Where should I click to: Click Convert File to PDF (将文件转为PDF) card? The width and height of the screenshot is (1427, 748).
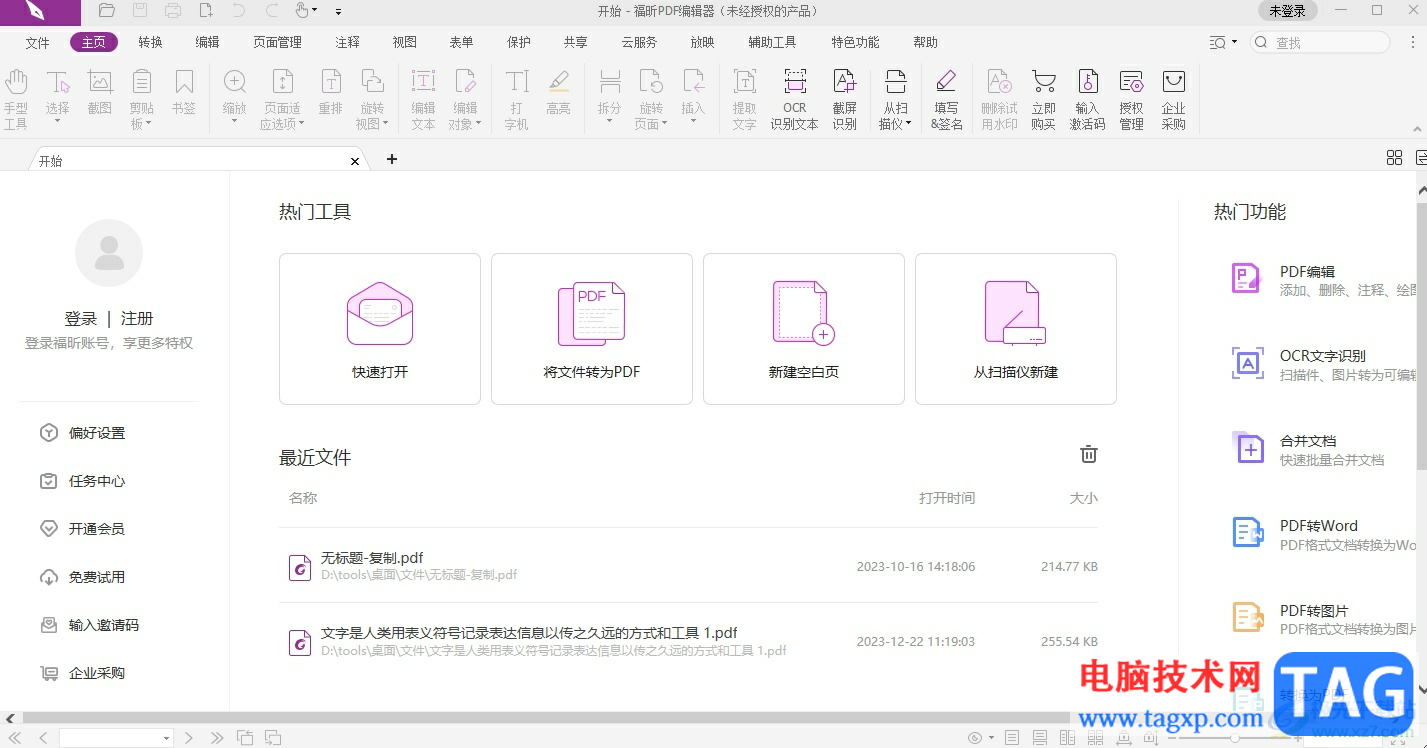click(592, 329)
